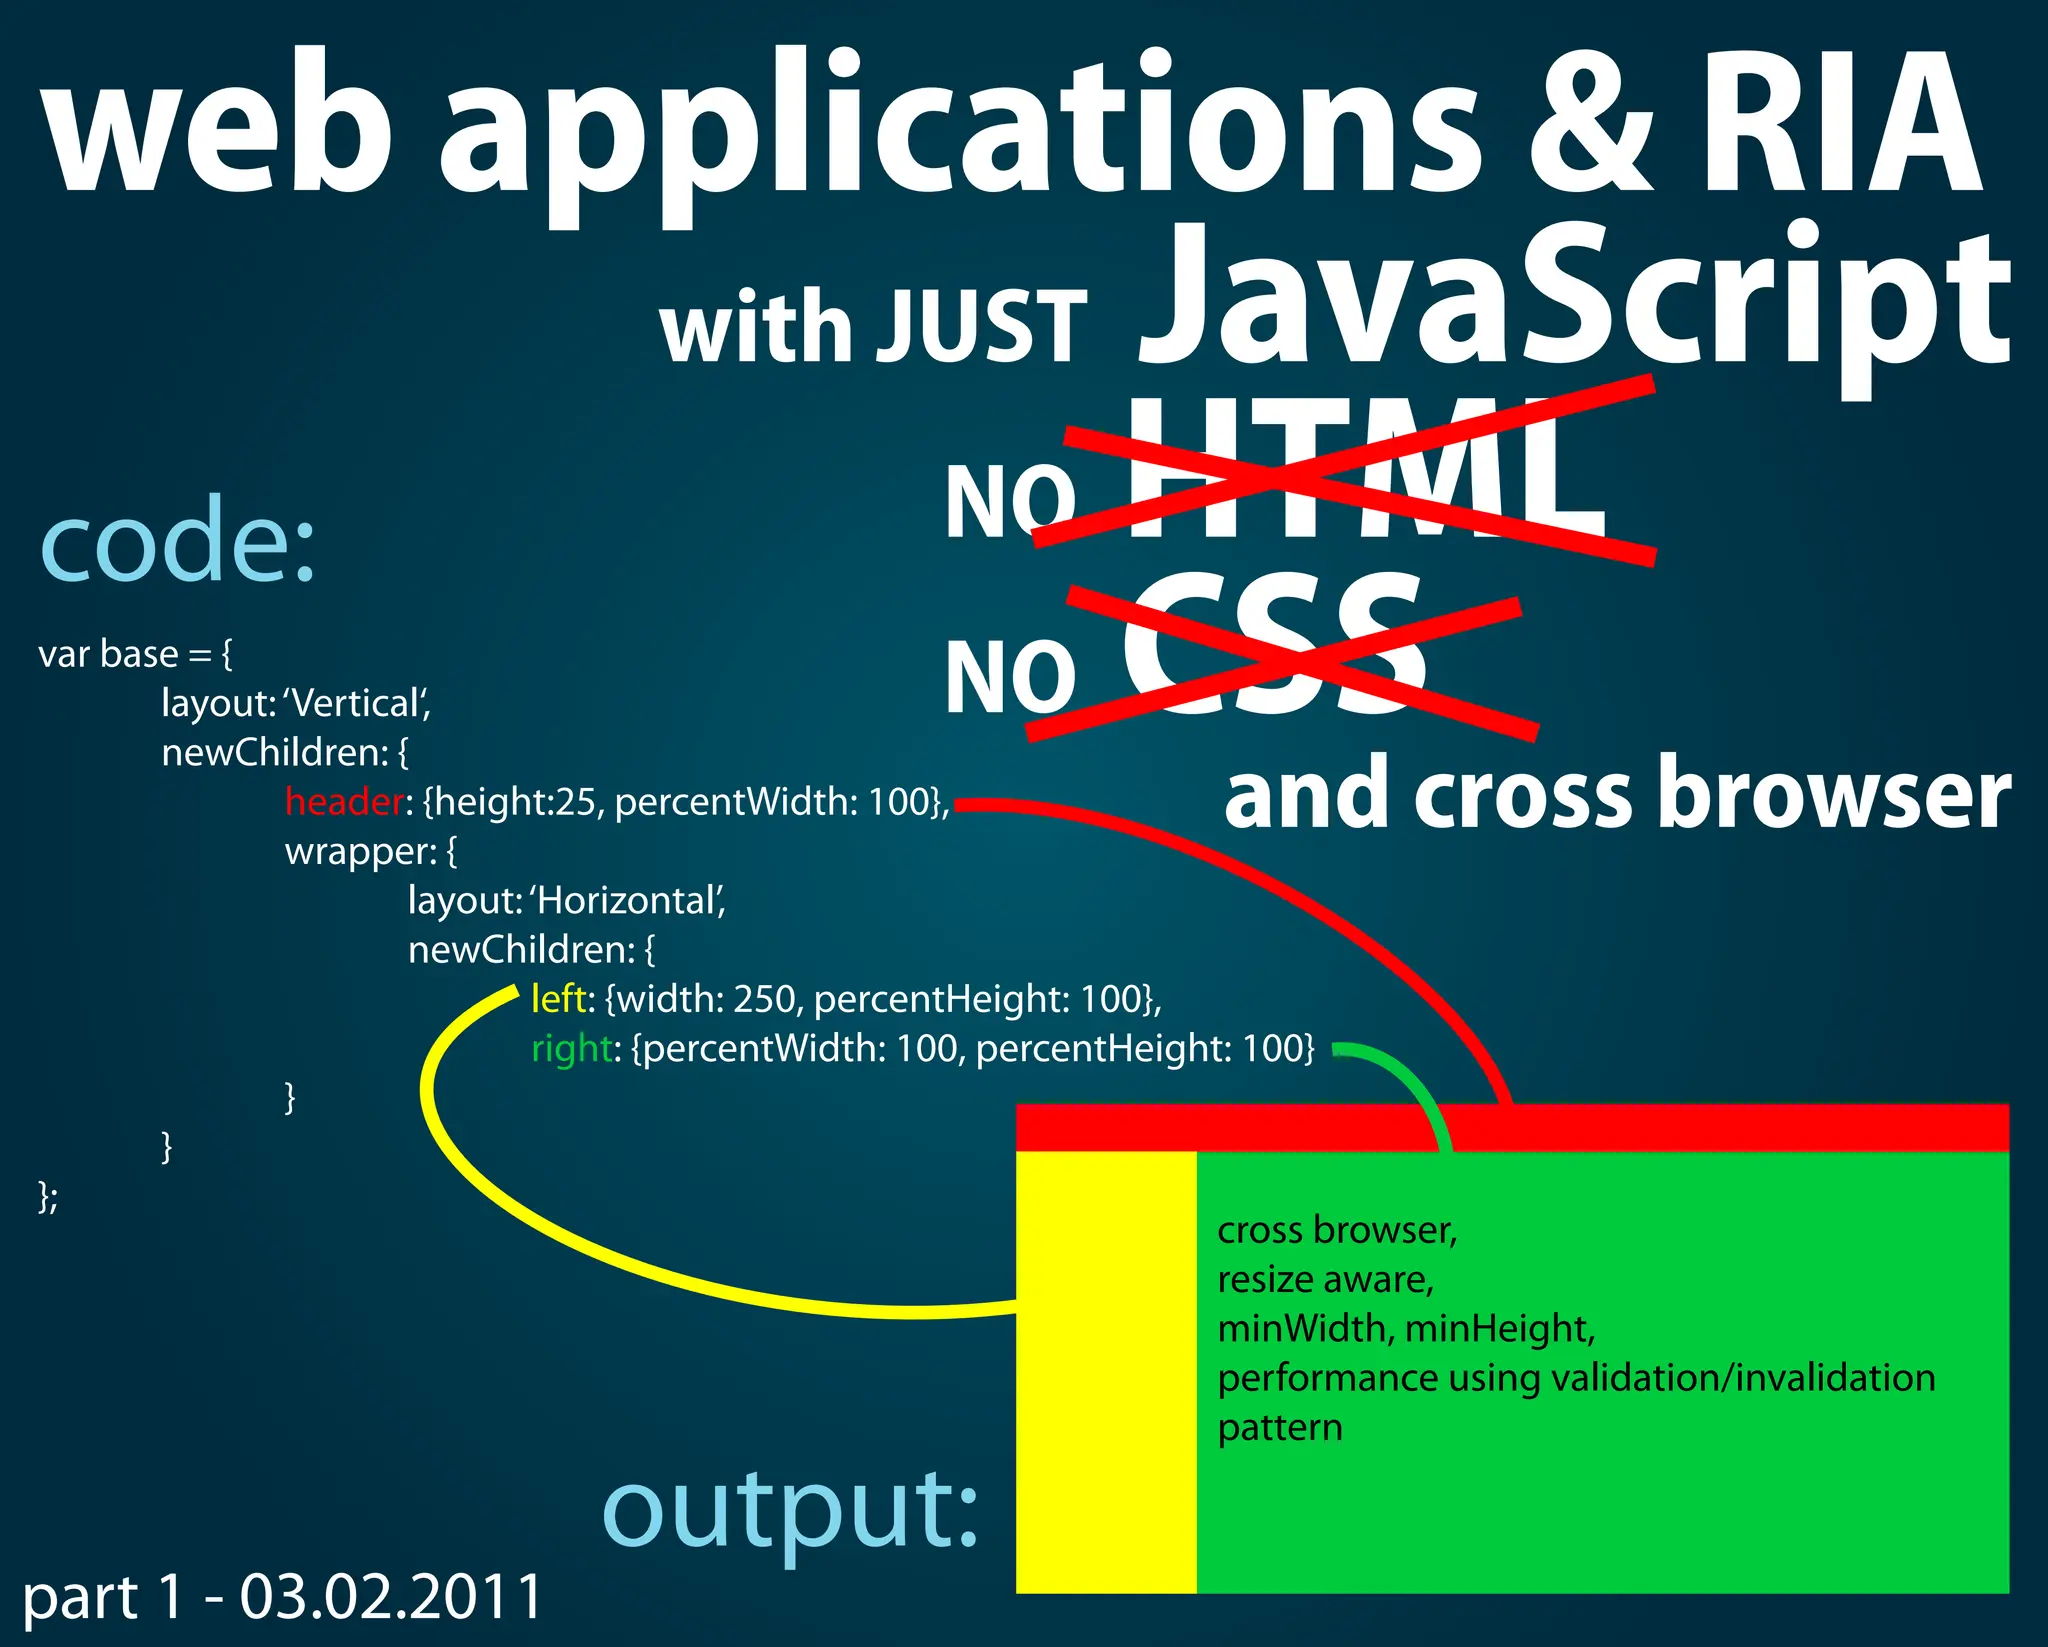Viewport: 2048px width, 1647px height.
Task: Click the red 'header' keyword in code
Action: point(344,802)
